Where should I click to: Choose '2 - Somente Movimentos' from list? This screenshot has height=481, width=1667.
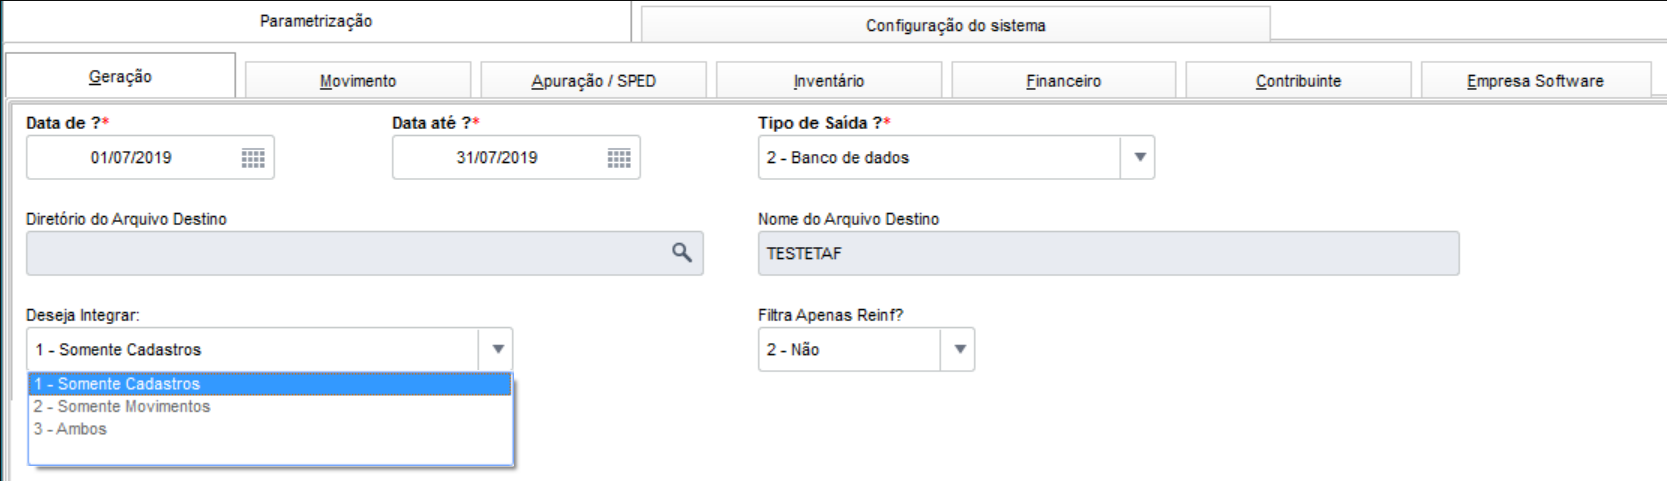pyautogui.click(x=122, y=407)
